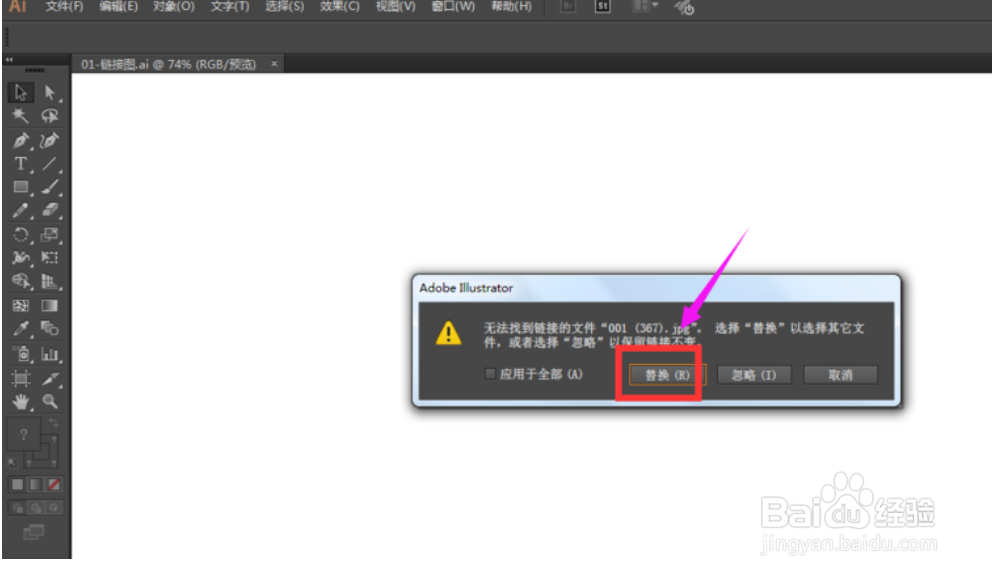Choose the Magic Wand tool

click(x=20, y=116)
